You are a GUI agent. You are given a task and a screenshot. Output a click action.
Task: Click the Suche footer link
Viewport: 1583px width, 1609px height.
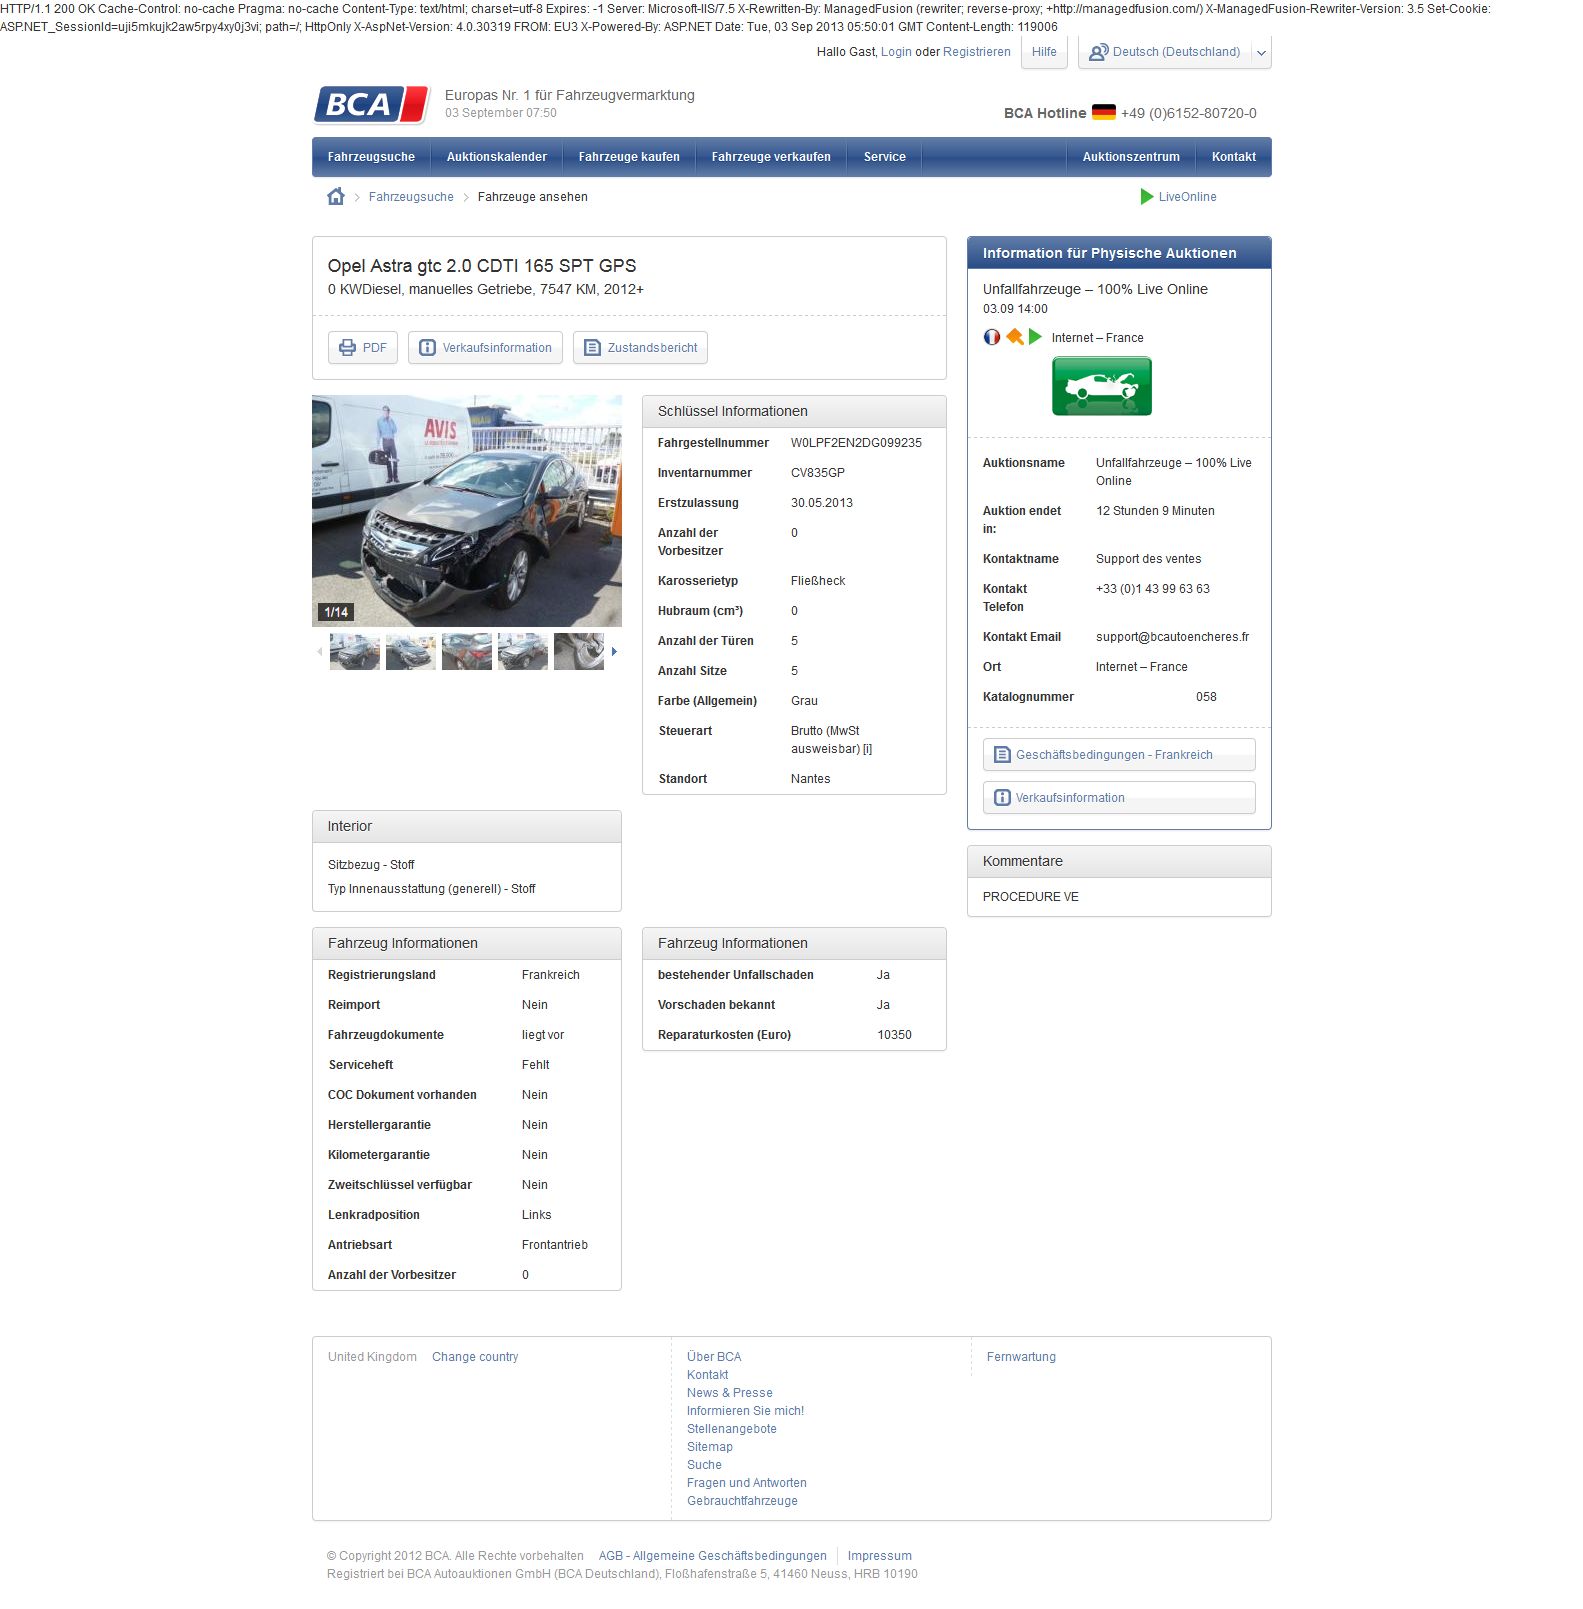tap(704, 1465)
